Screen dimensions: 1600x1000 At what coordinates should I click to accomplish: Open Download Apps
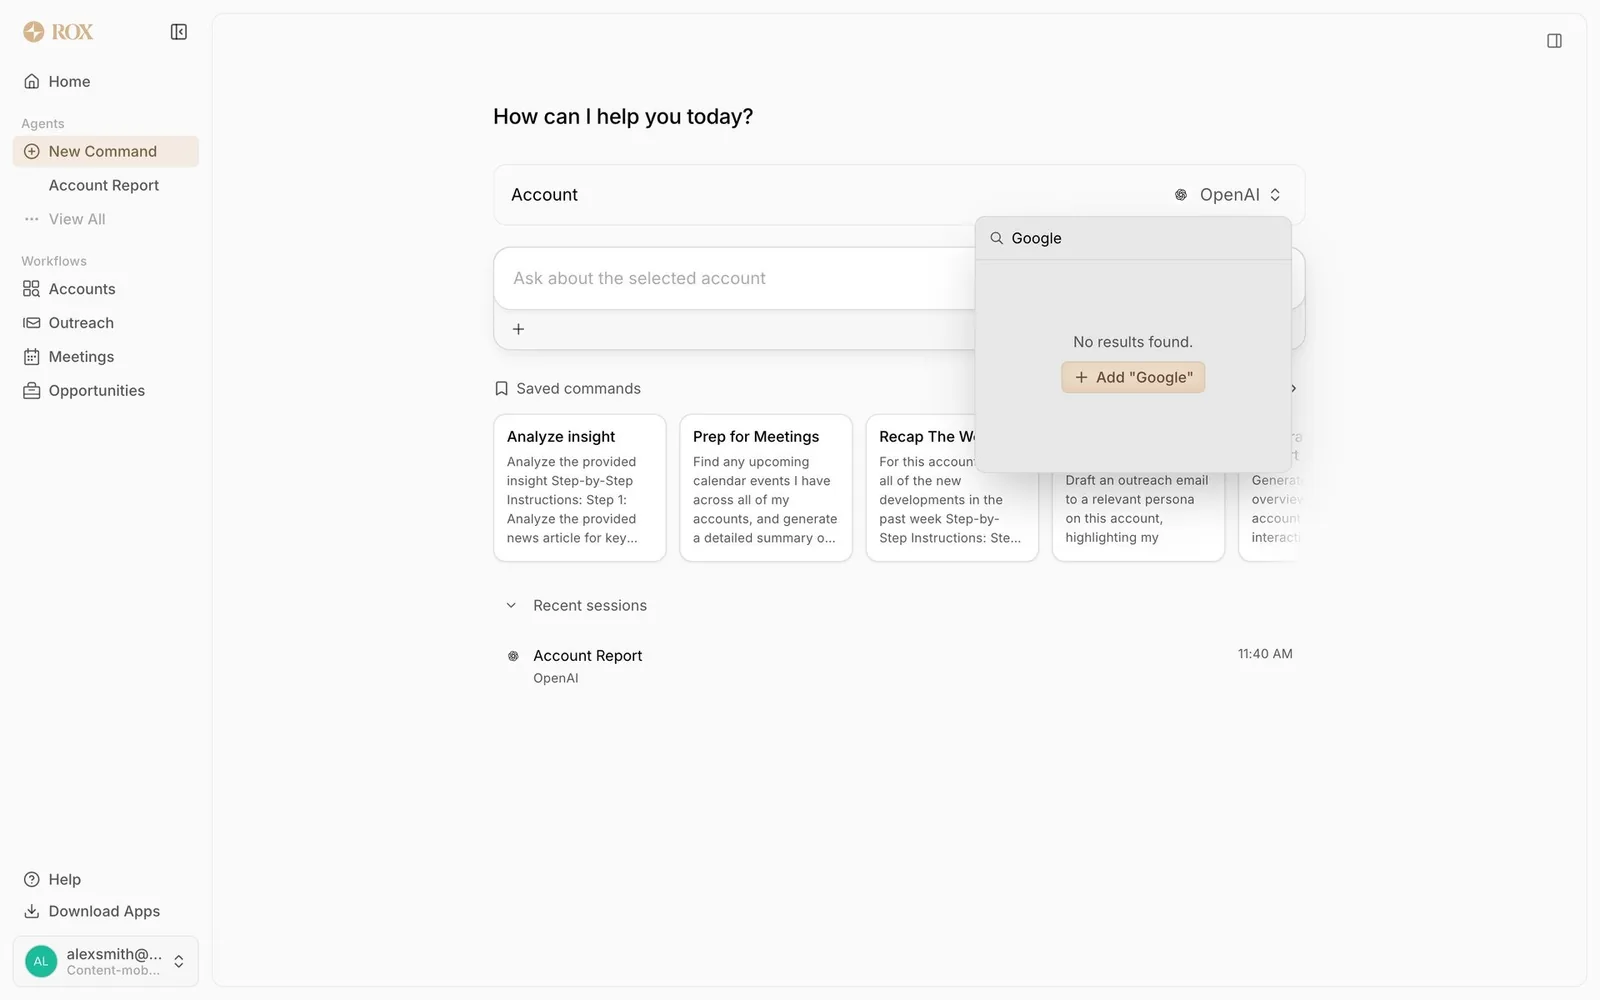point(106,912)
